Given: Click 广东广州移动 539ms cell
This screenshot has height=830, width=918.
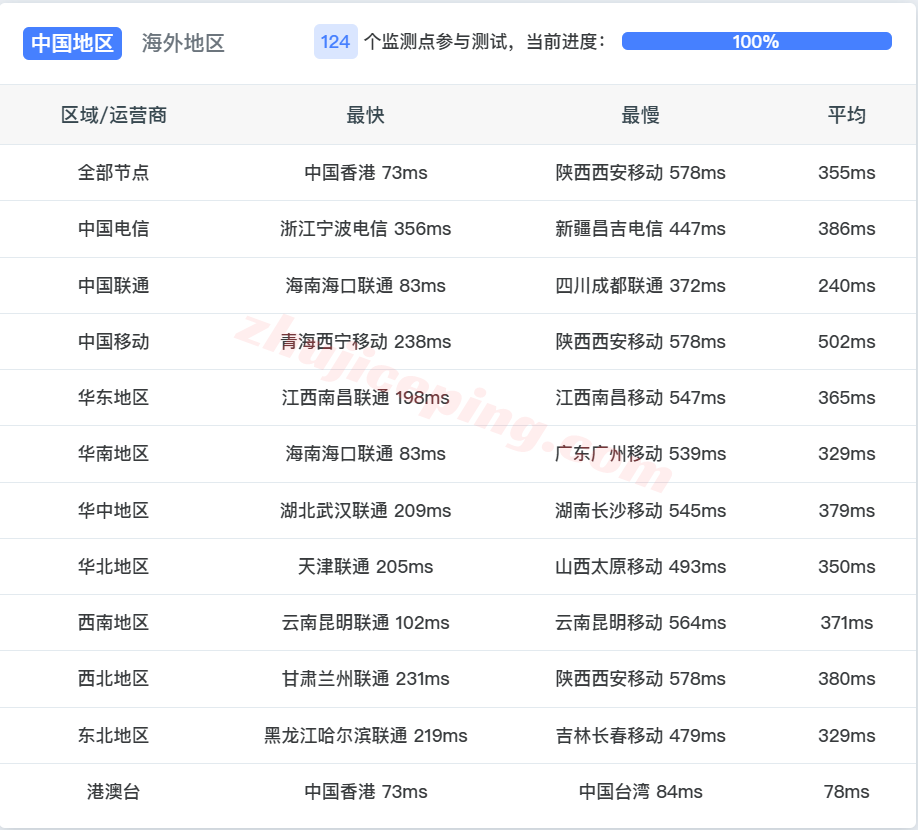Looking at the screenshot, I should click(640, 454).
